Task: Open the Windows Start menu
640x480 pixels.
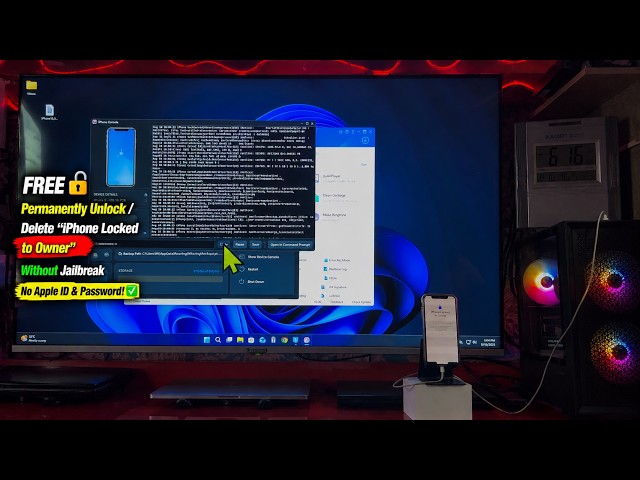Action: point(207,340)
